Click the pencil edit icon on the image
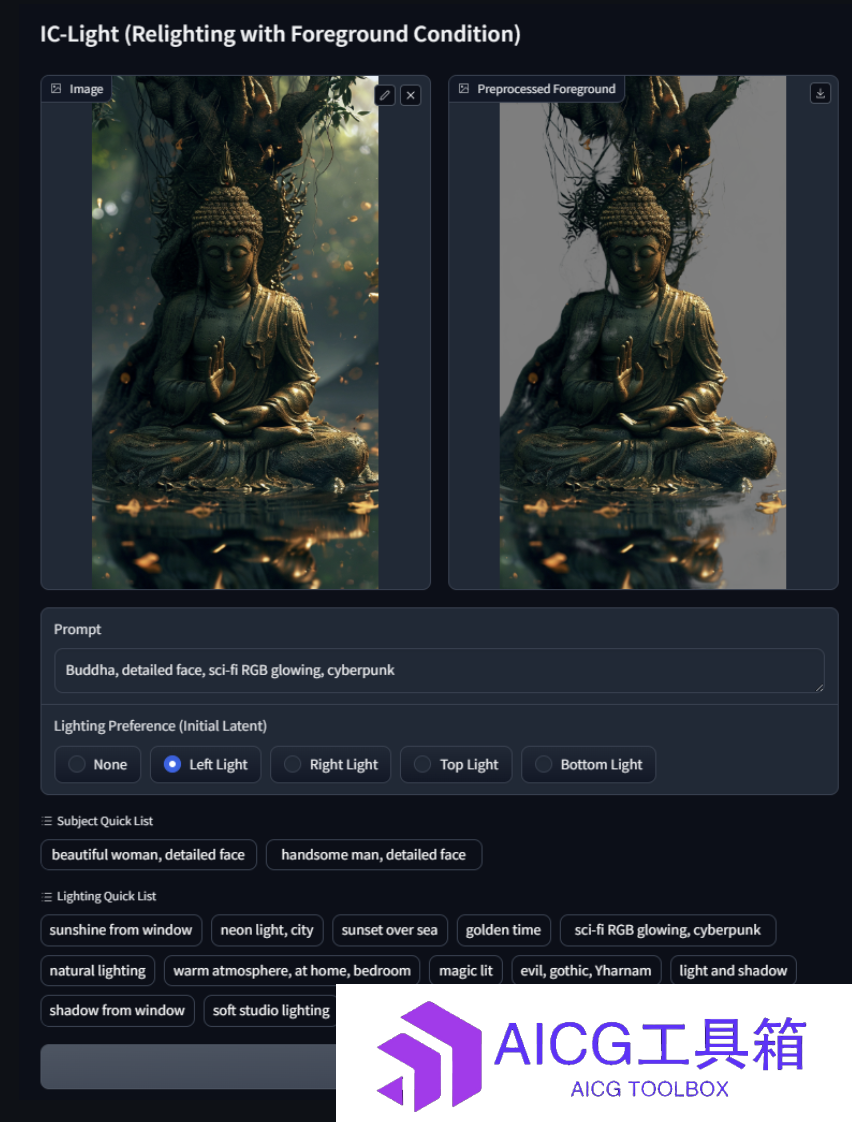 click(385, 95)
